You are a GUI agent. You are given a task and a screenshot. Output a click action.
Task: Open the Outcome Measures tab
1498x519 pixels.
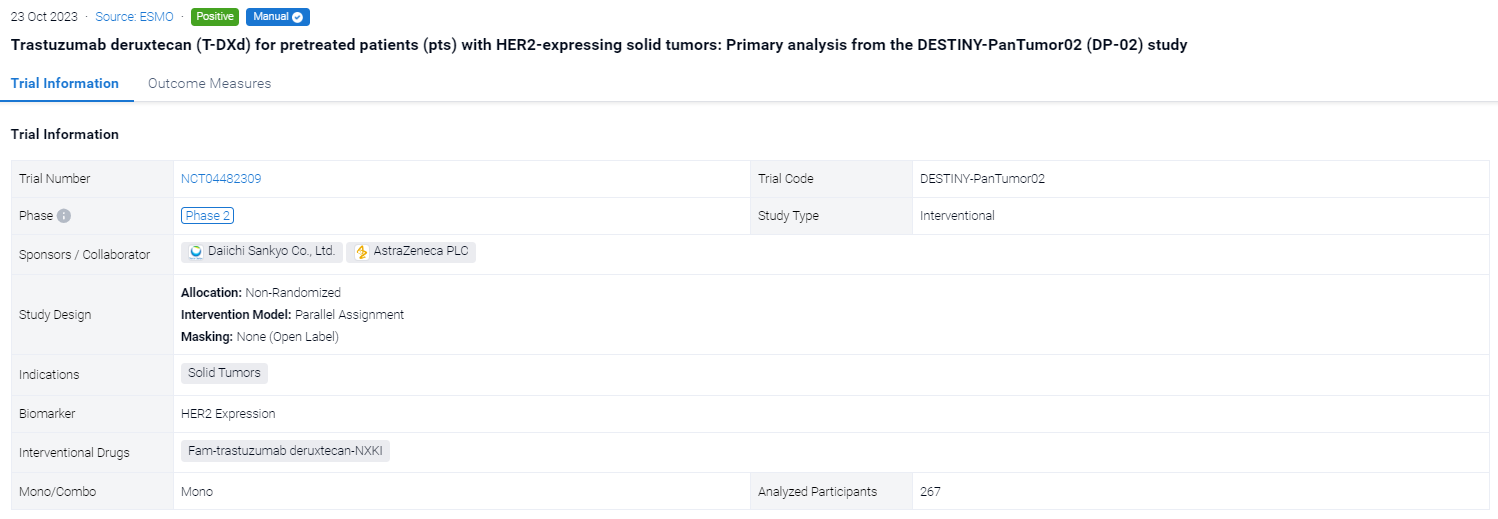tap(209, 84)
